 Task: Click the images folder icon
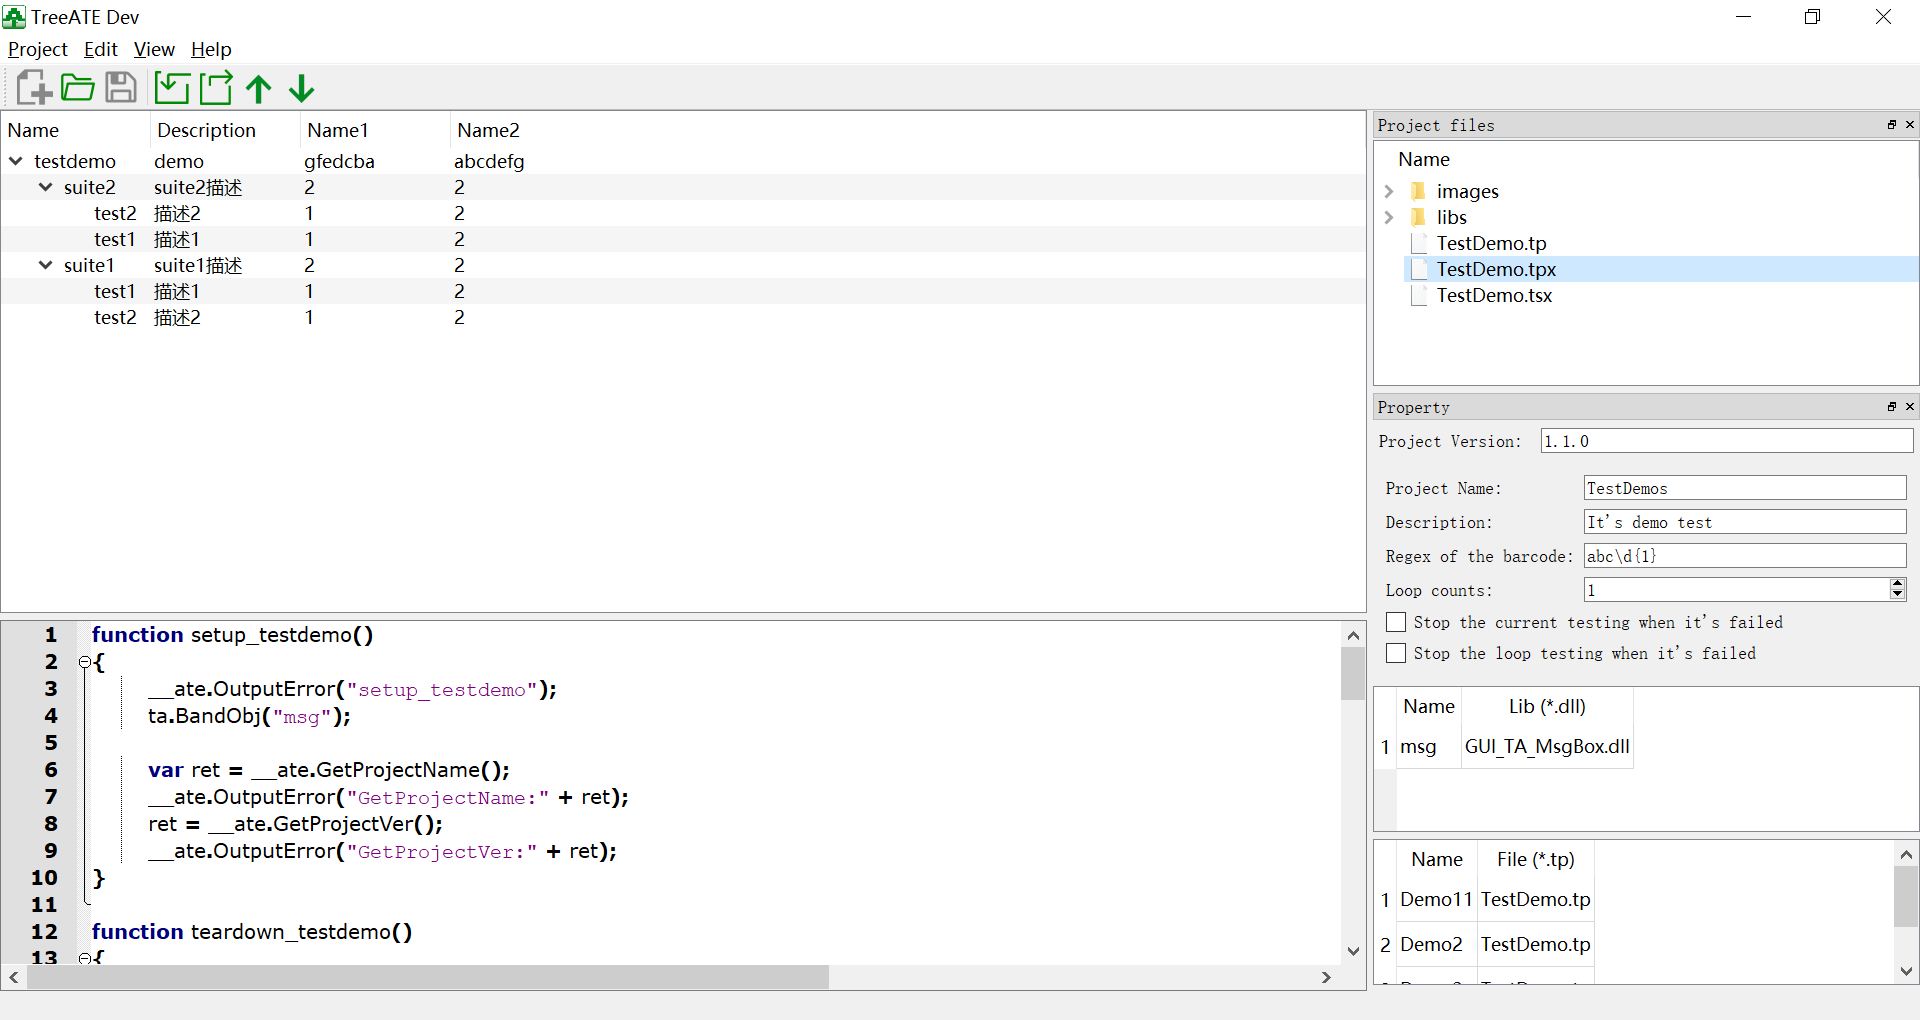click(x=1418, y=191)
